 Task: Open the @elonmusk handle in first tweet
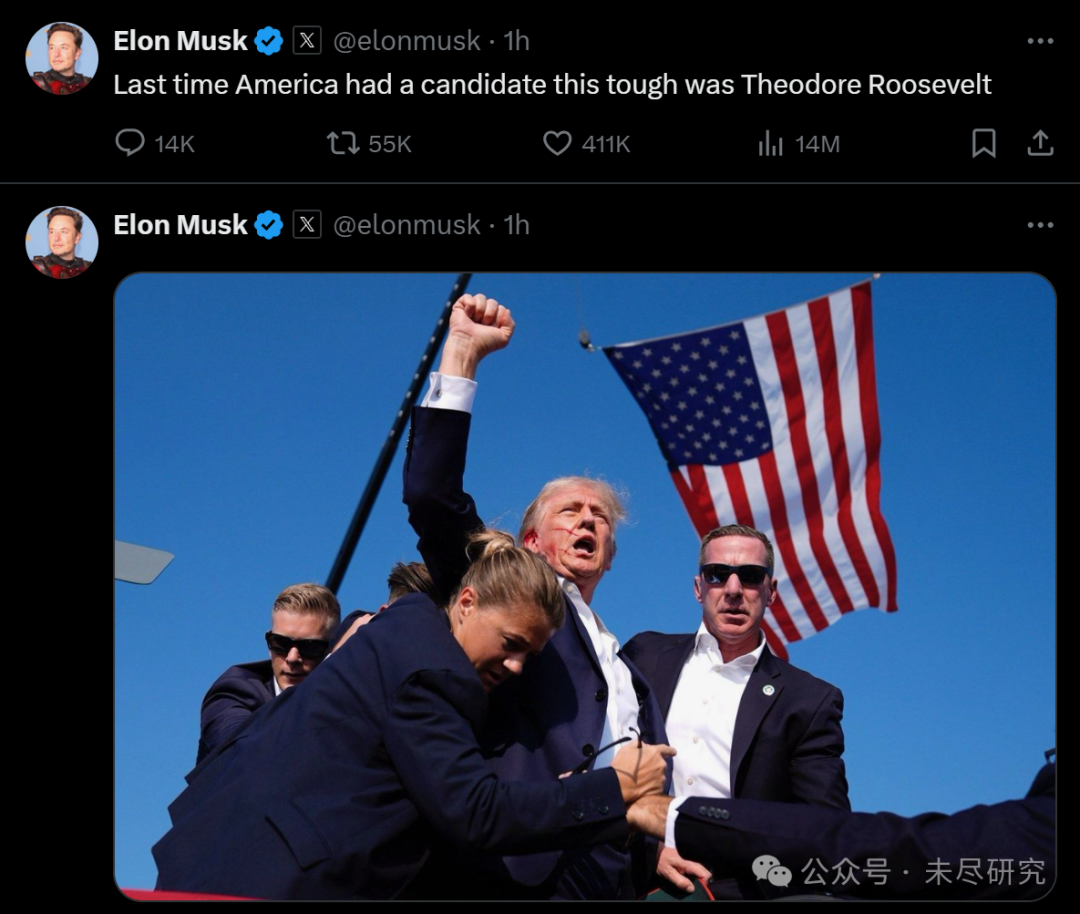(406, 41)
